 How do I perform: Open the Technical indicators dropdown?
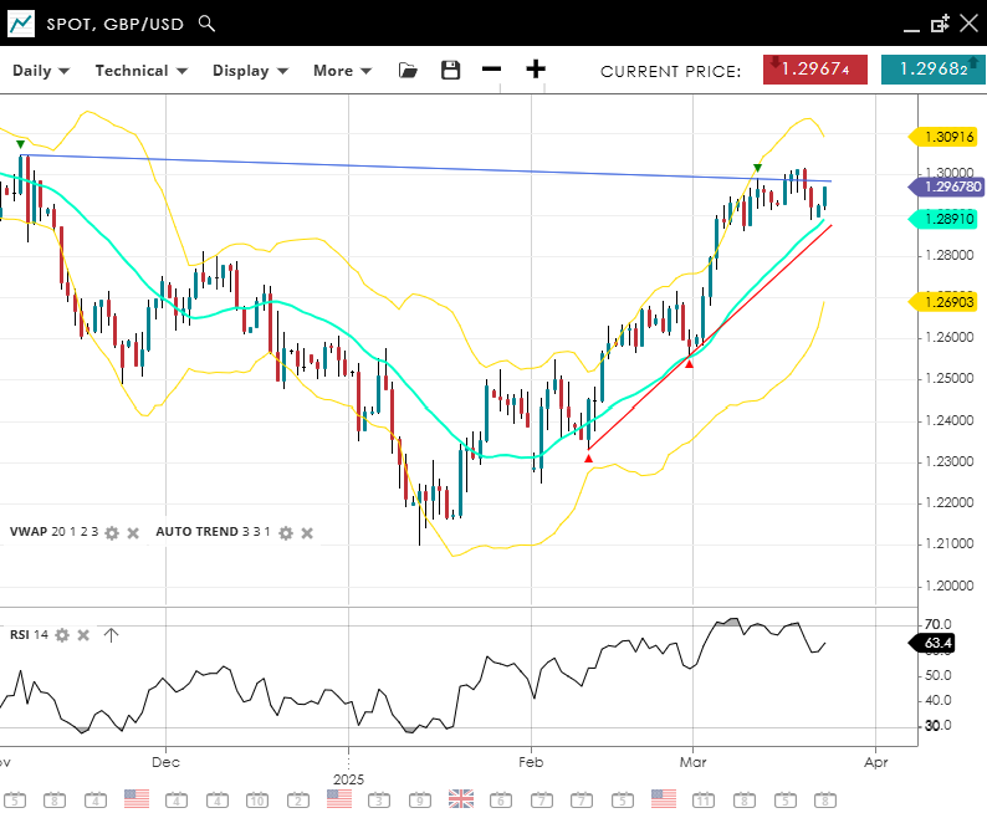pos(141,71)
